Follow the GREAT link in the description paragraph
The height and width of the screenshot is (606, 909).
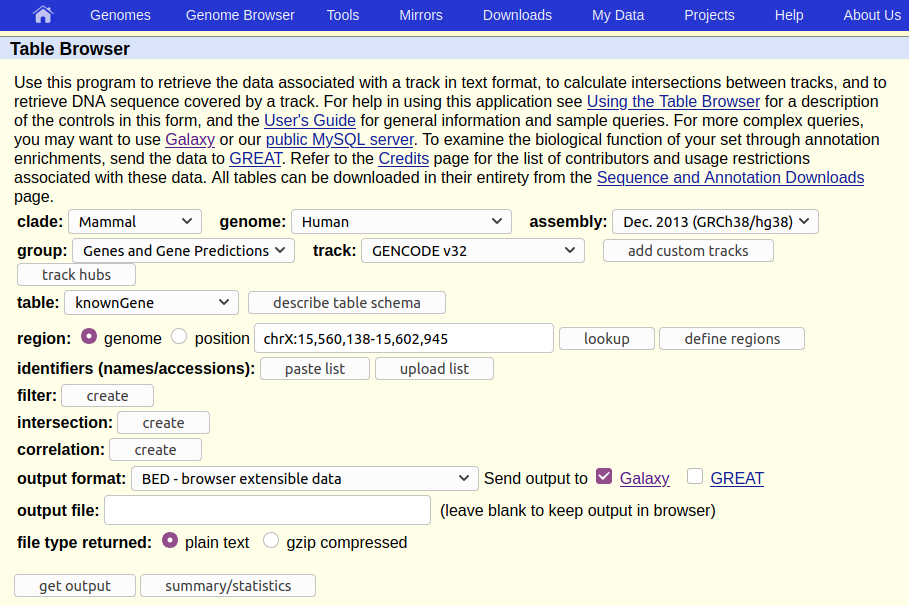(x=255, y=159)
